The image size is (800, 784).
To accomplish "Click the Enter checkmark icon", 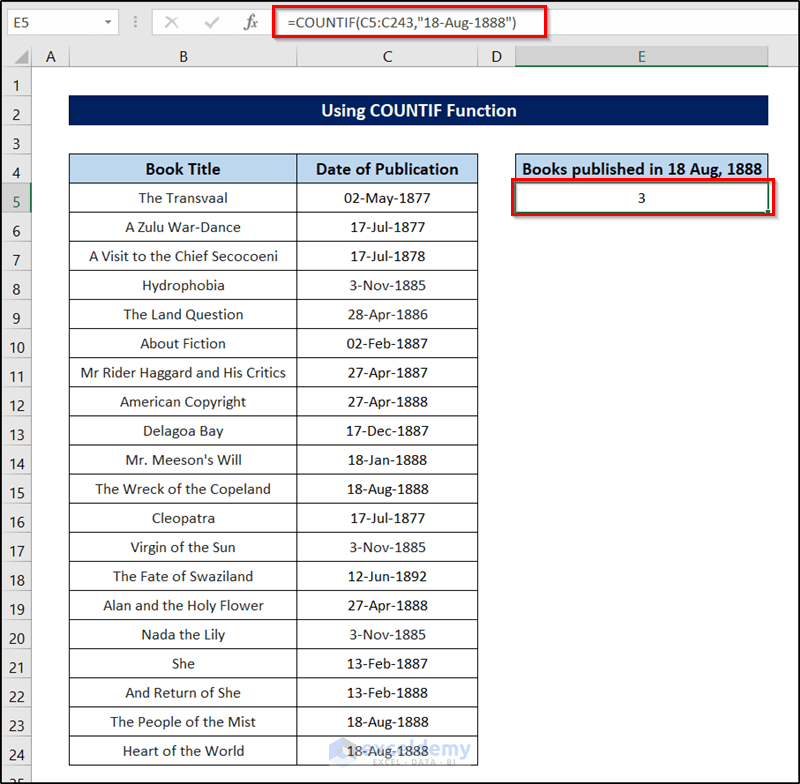I will [214, 22].
